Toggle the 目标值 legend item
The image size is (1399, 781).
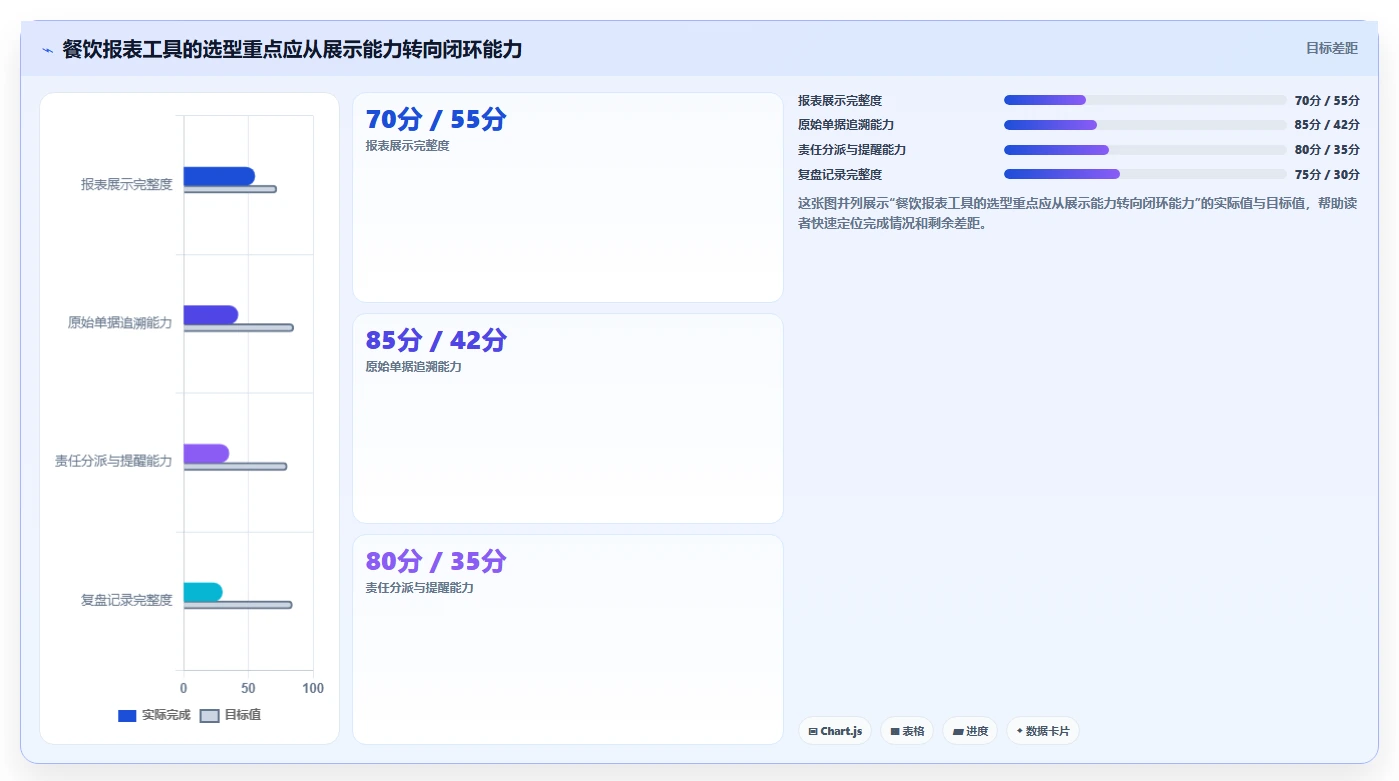coord(230,715)
